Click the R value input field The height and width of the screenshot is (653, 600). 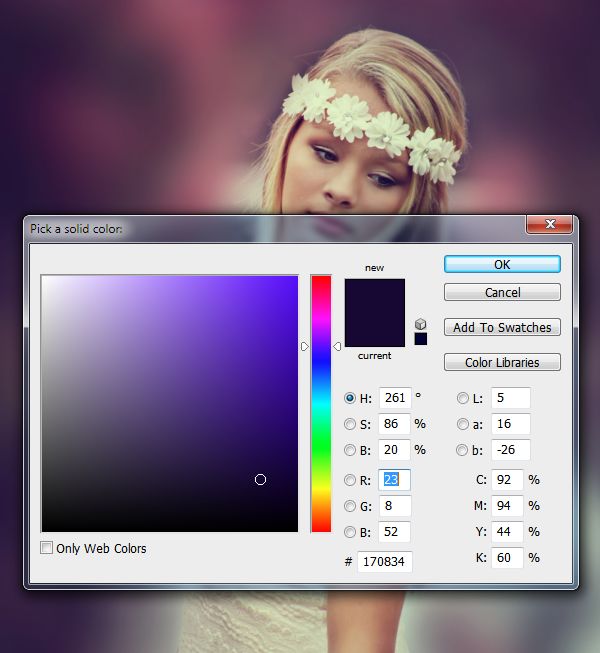coord(394,480)
